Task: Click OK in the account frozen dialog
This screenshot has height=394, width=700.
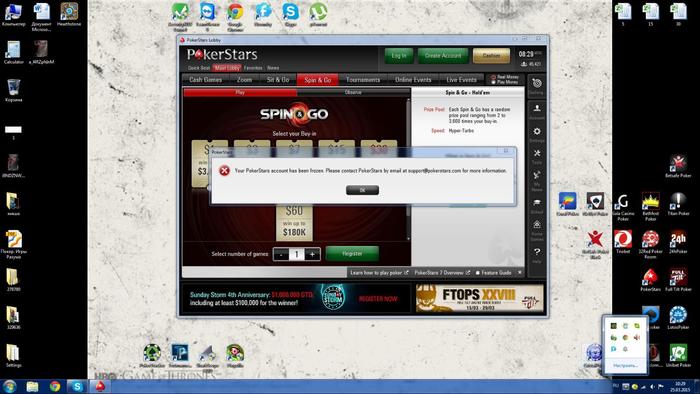Action: (x=362, y=190)
